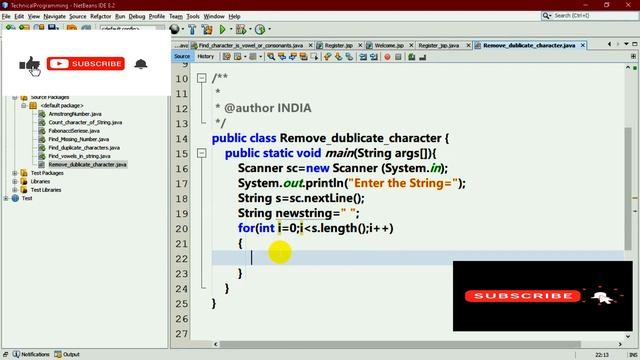Open the run project dropdown arrow
640x360 pixels.
[x=231, y=29]
